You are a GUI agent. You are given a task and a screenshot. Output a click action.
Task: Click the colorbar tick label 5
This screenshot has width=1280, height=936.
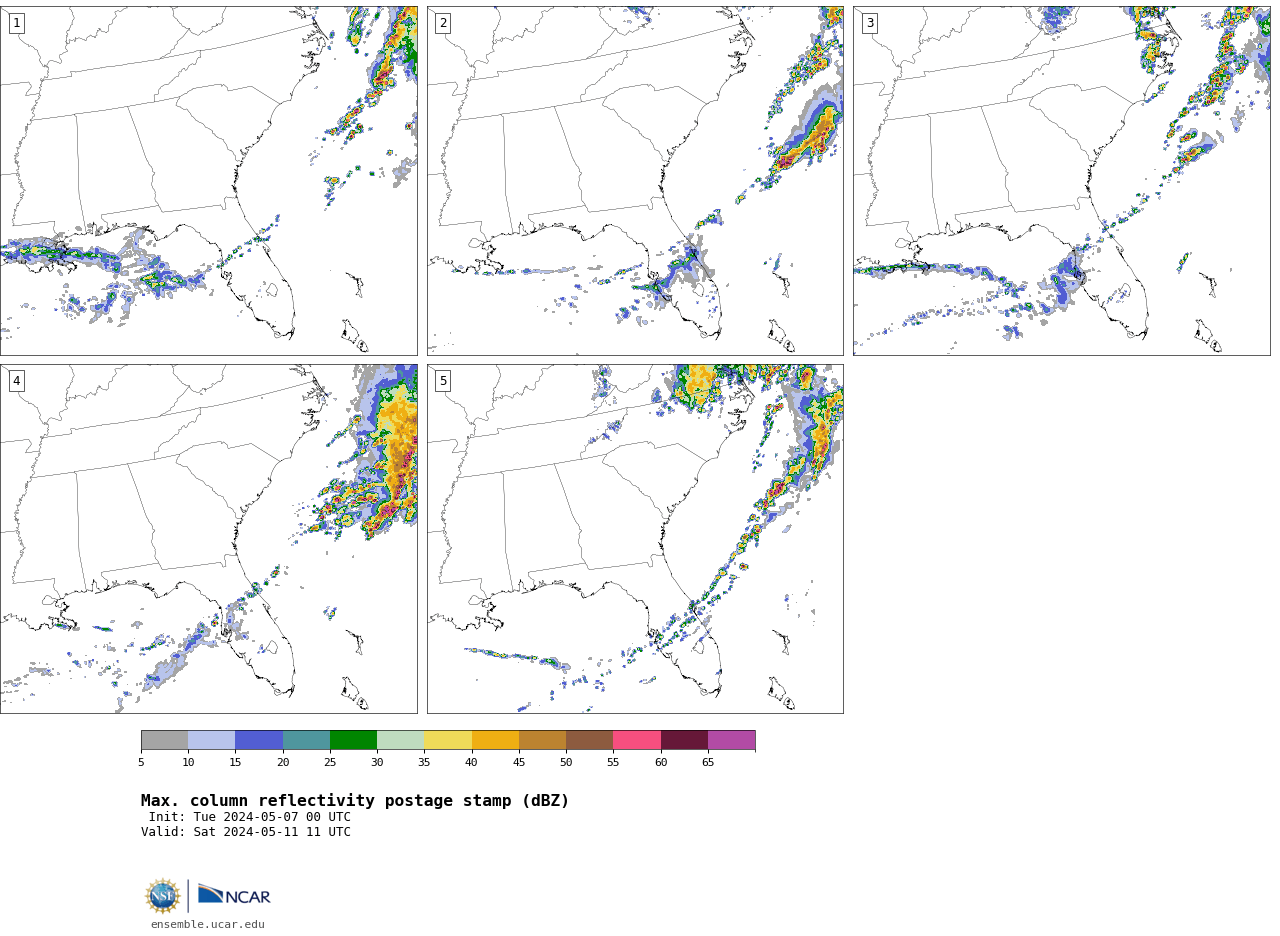(141, 763)
